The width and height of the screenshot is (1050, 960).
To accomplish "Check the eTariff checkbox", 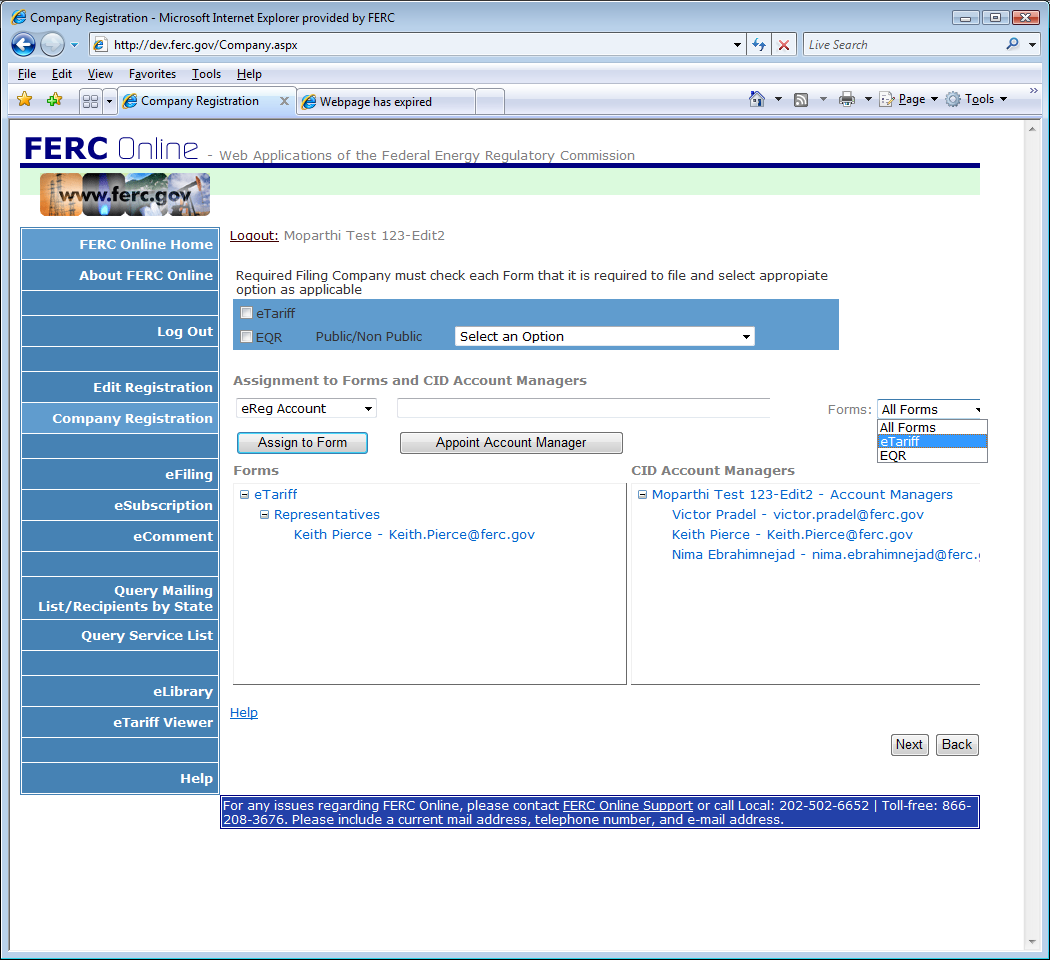I will coord(246,313).
